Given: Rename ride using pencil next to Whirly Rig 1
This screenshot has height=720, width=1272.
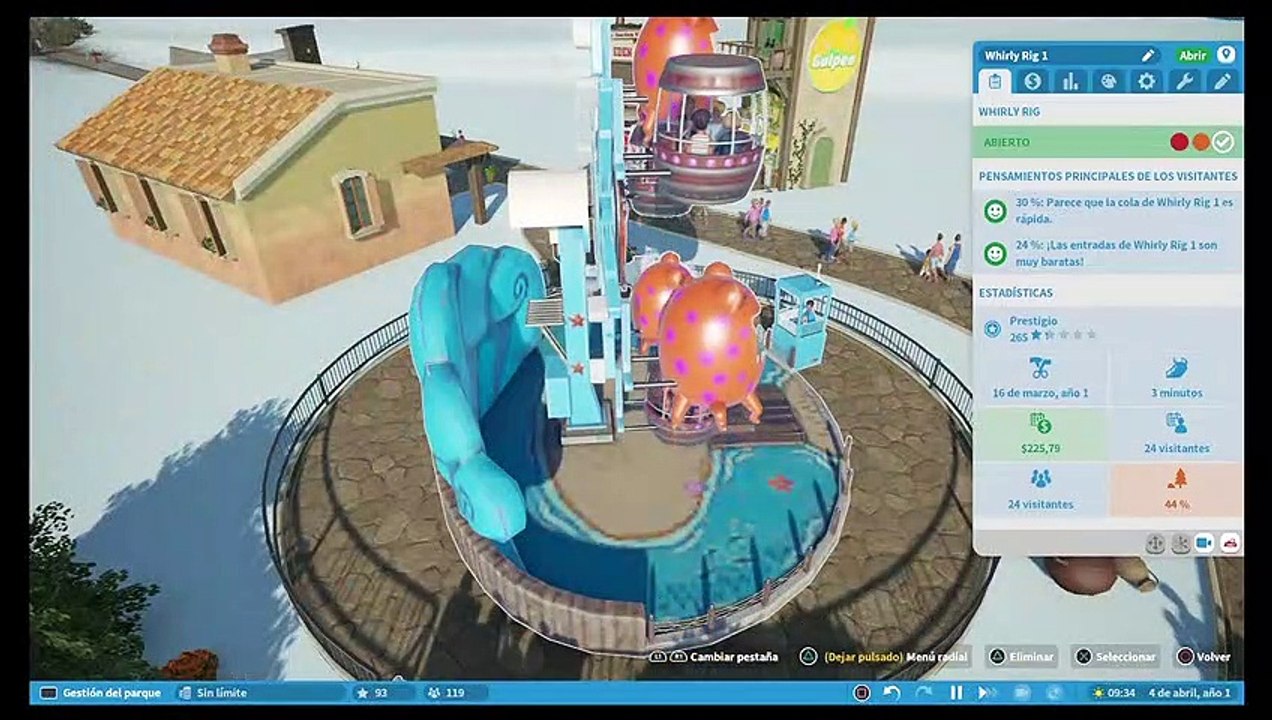Looking at the screenshot, I should pyautogui.click(x=1148, y=56).
